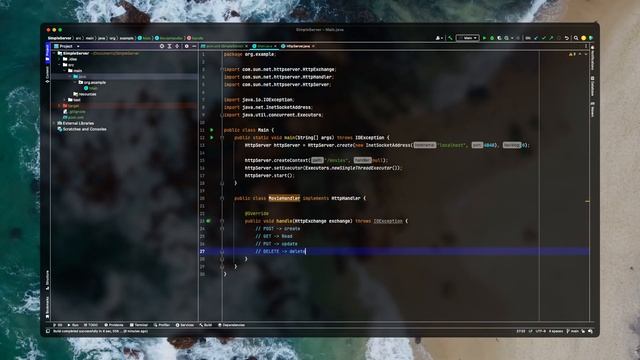Collapse the MovieHandler class fold marker in the gutter
Viewport: 640px width, 360px height.
coord(222,198)
